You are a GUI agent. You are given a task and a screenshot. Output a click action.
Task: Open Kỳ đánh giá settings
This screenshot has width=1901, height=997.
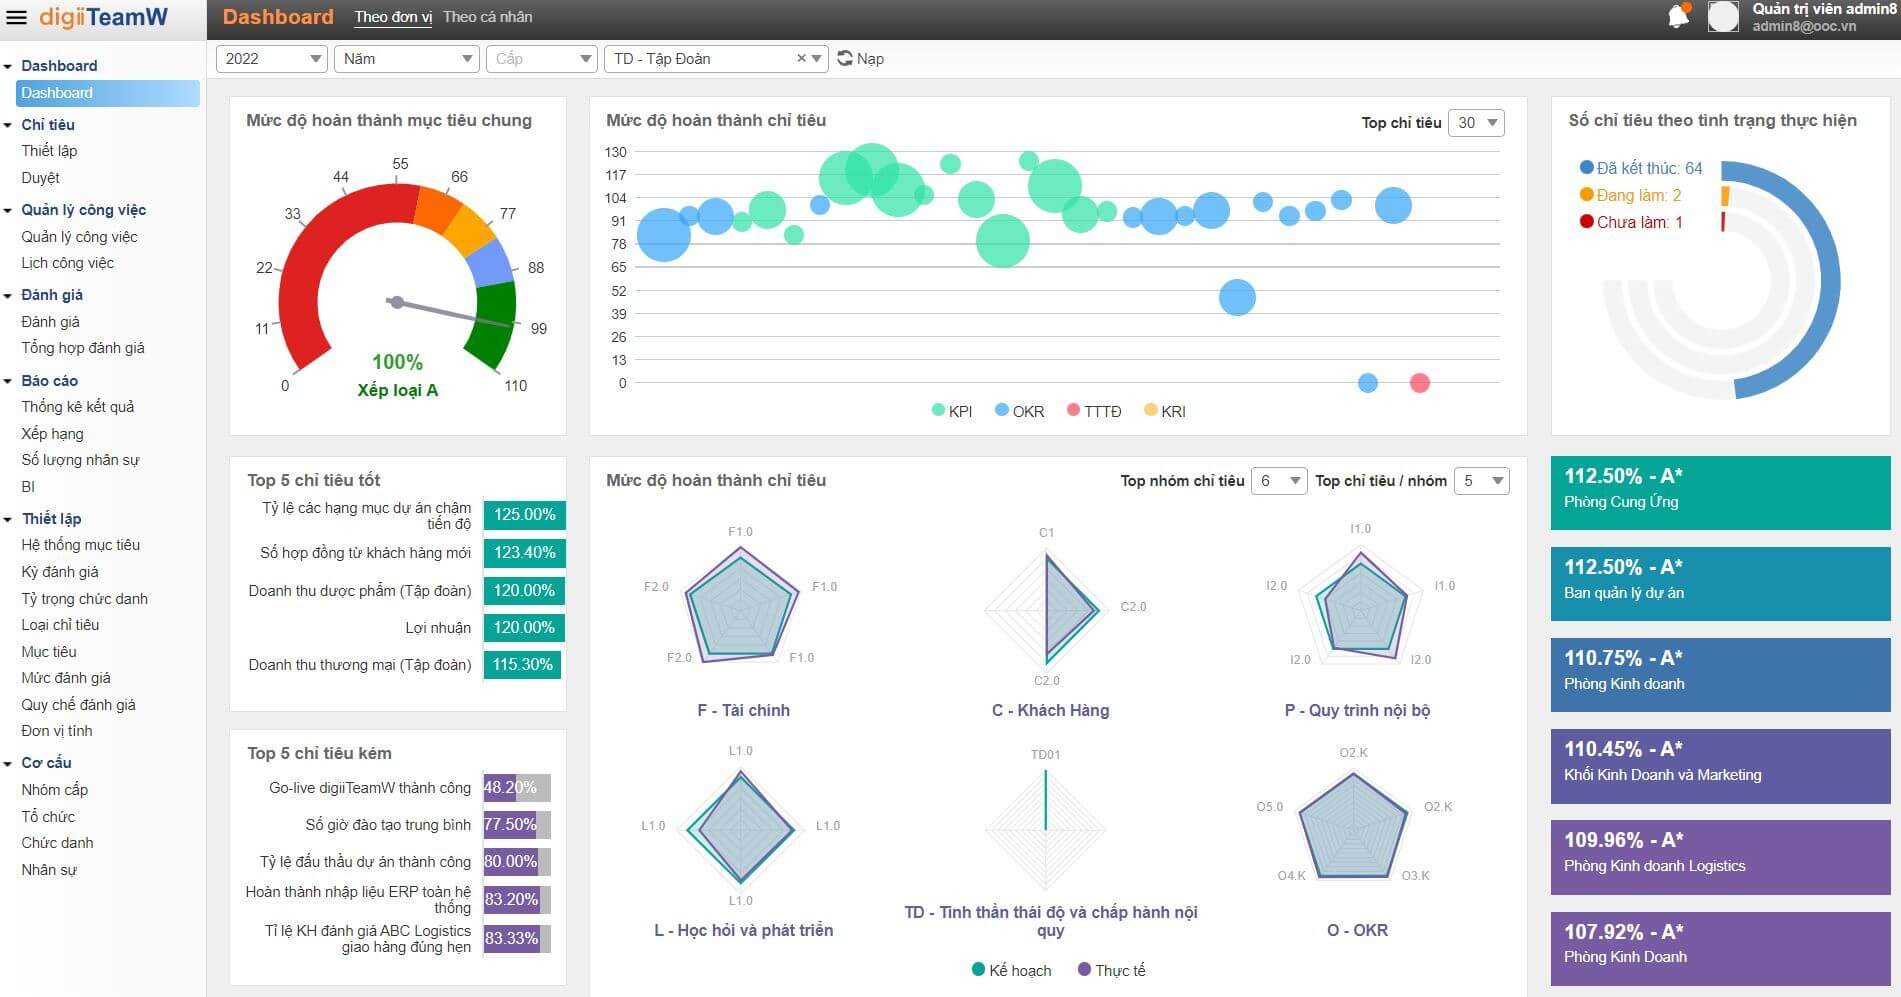click(x=60, y=572)
